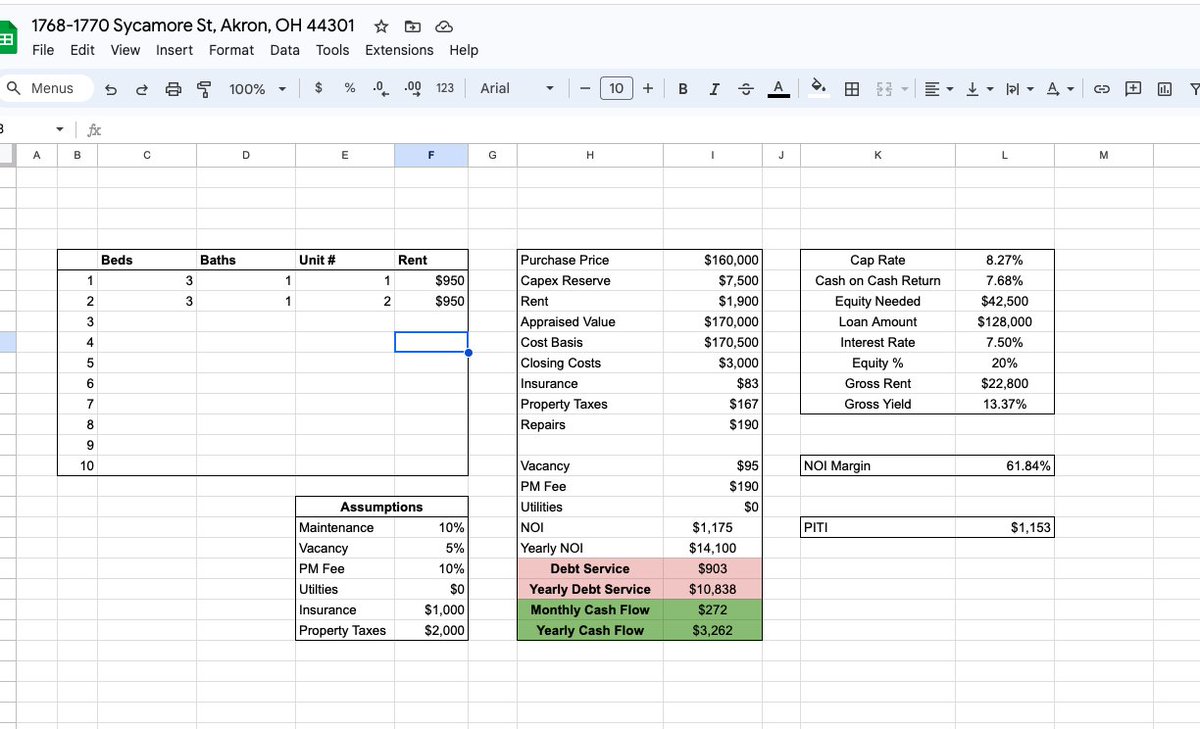
Task: Toggle strikethrough formatting
Action: pos(746,88)
